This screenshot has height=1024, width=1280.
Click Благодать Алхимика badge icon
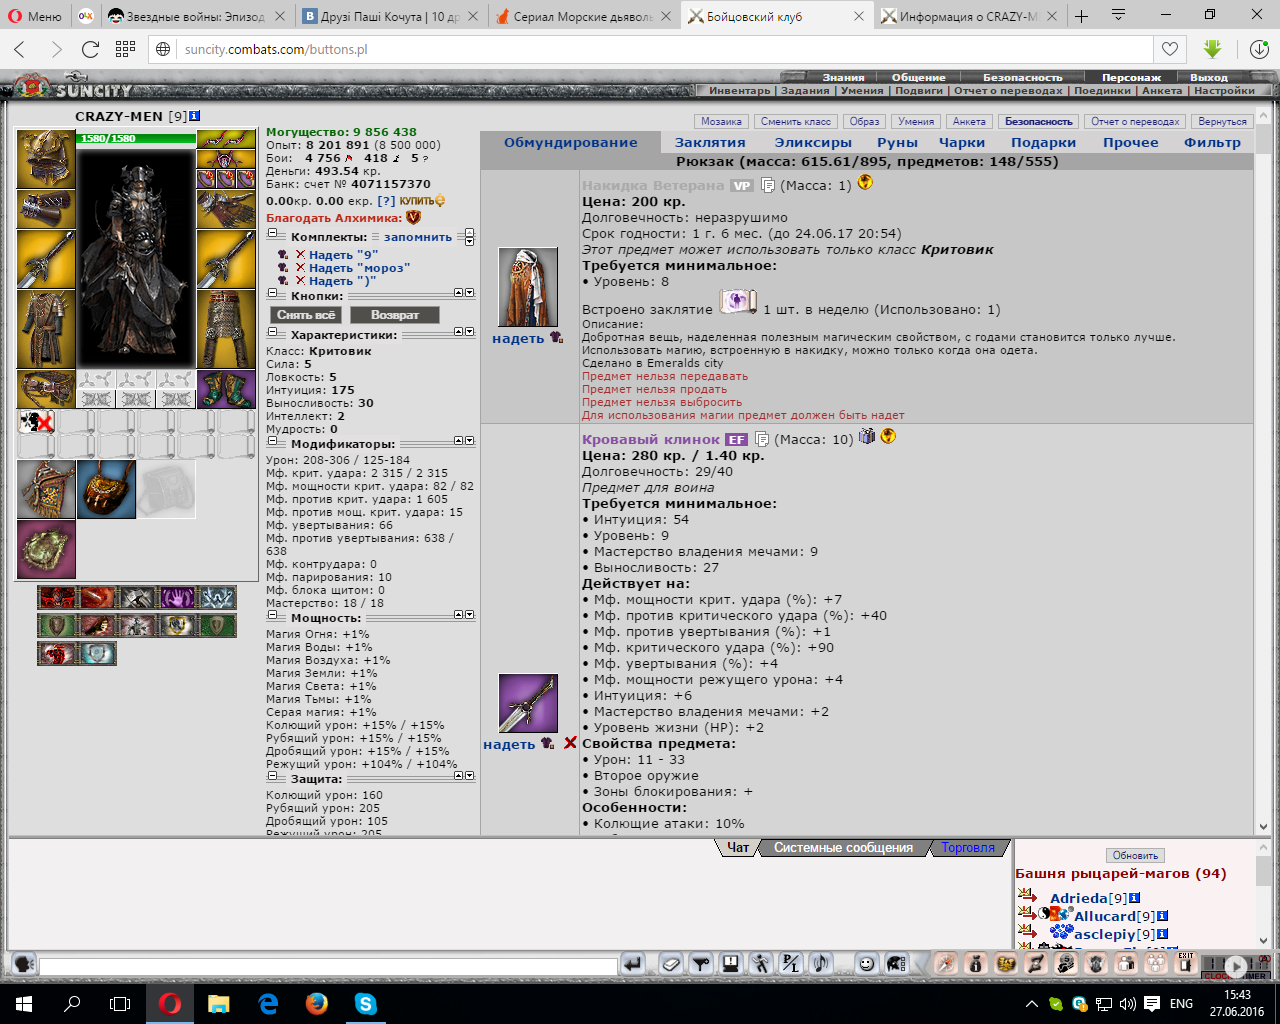413,217
